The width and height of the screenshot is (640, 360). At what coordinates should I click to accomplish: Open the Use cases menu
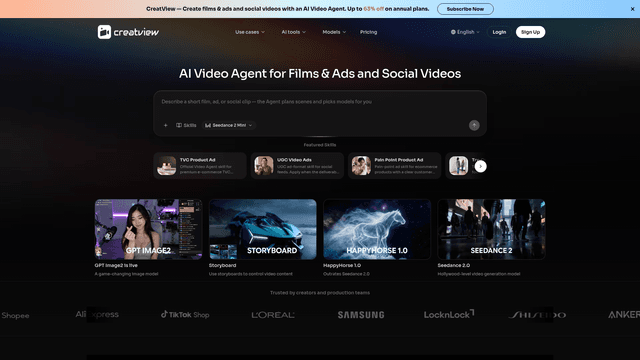(x=250, y=32)
